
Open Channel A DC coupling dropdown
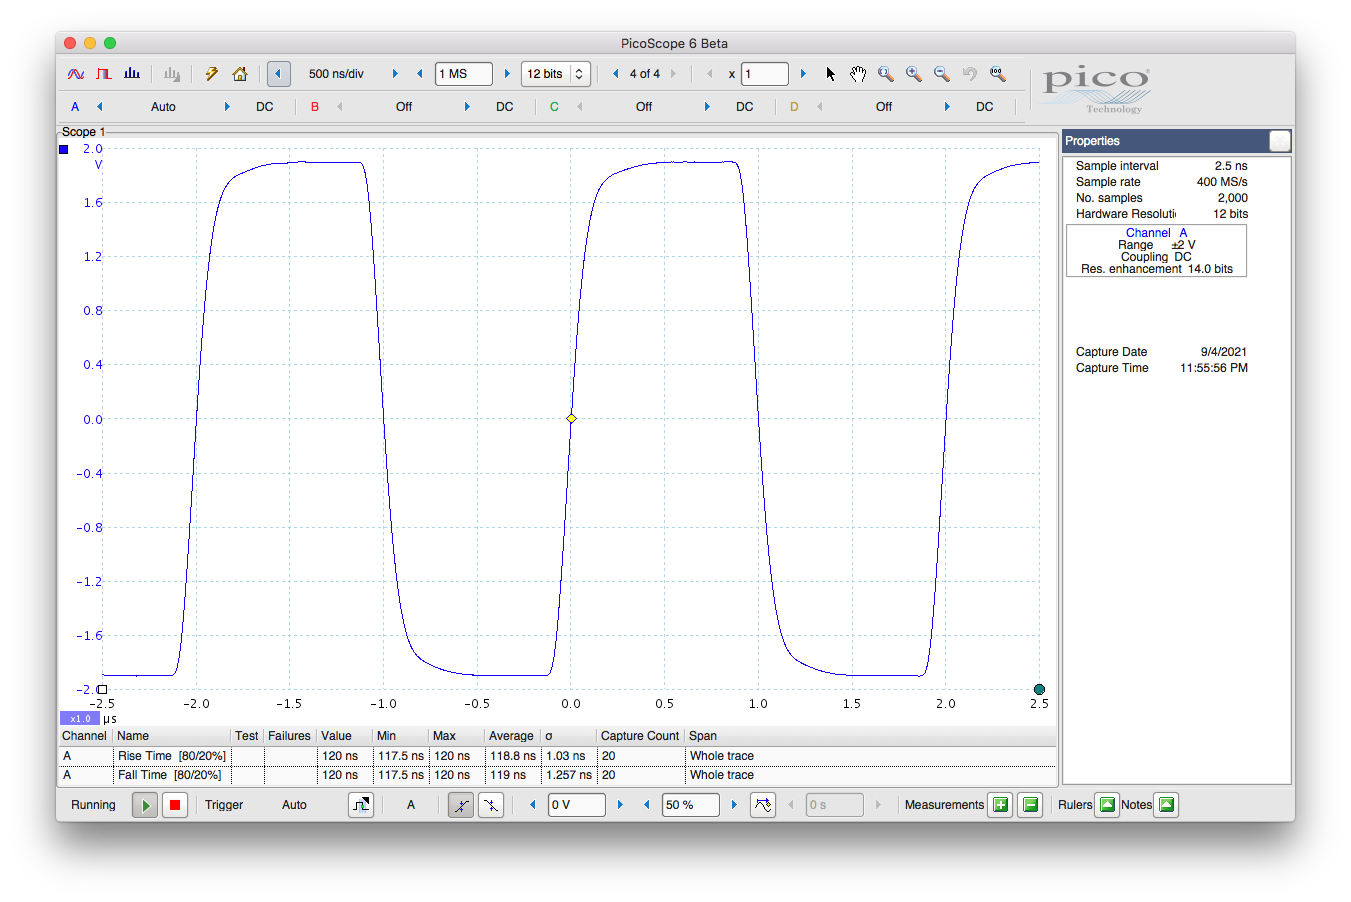point(265,107)
